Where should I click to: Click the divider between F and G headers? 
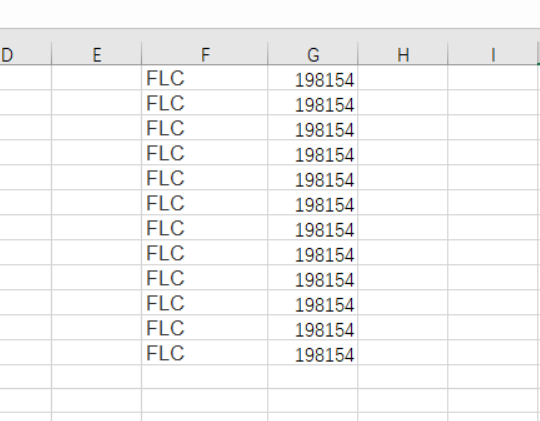click(x=268, y=53)
